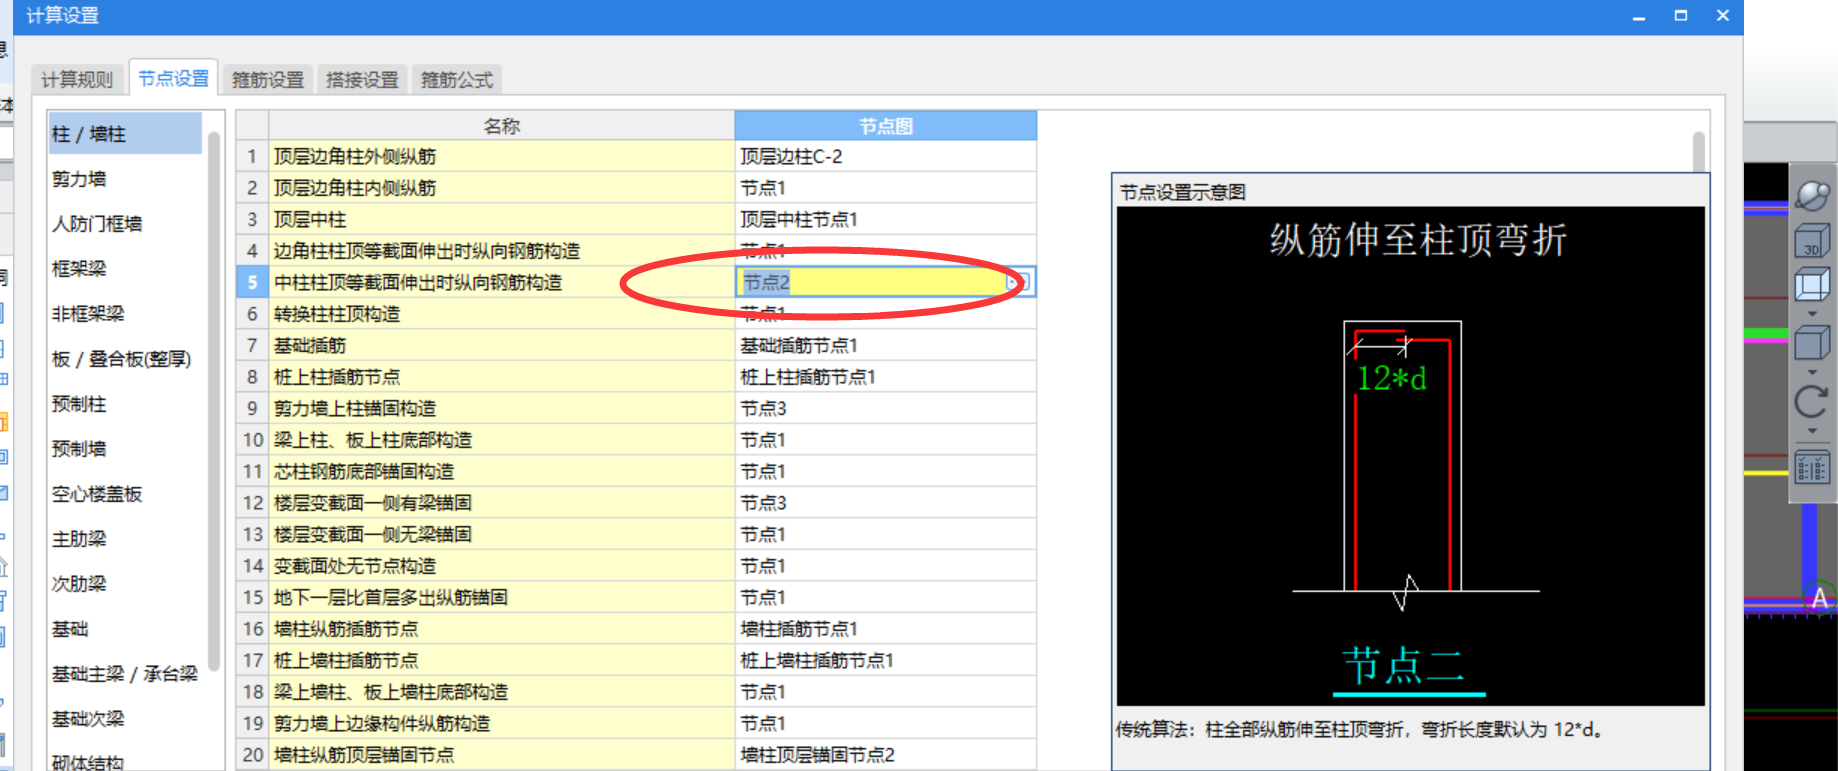Open the display settings checklist icon
1838x771 pixels.
1812,467
